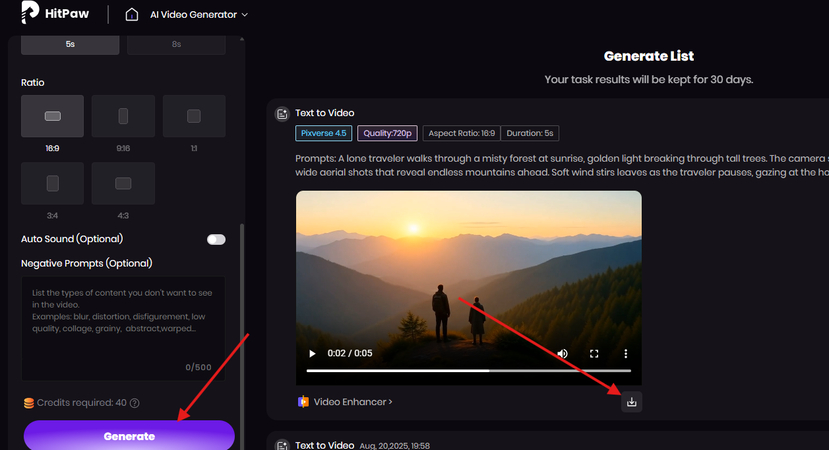Play the sunset mountain video
This screenshot has width=829, height=450.
click(x=312, y=354)
